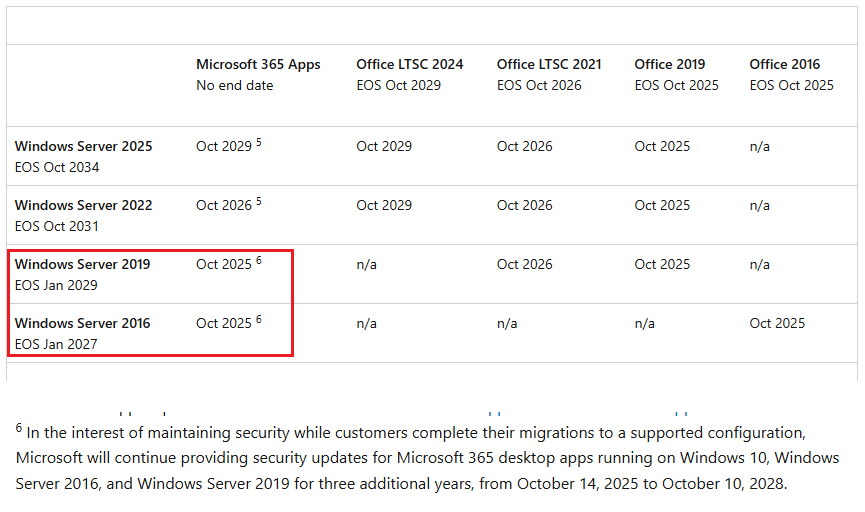Screen dimensions: 865x512
Task: Click the "EOS Oct 2031" text
Action: [x=57, y=226]
